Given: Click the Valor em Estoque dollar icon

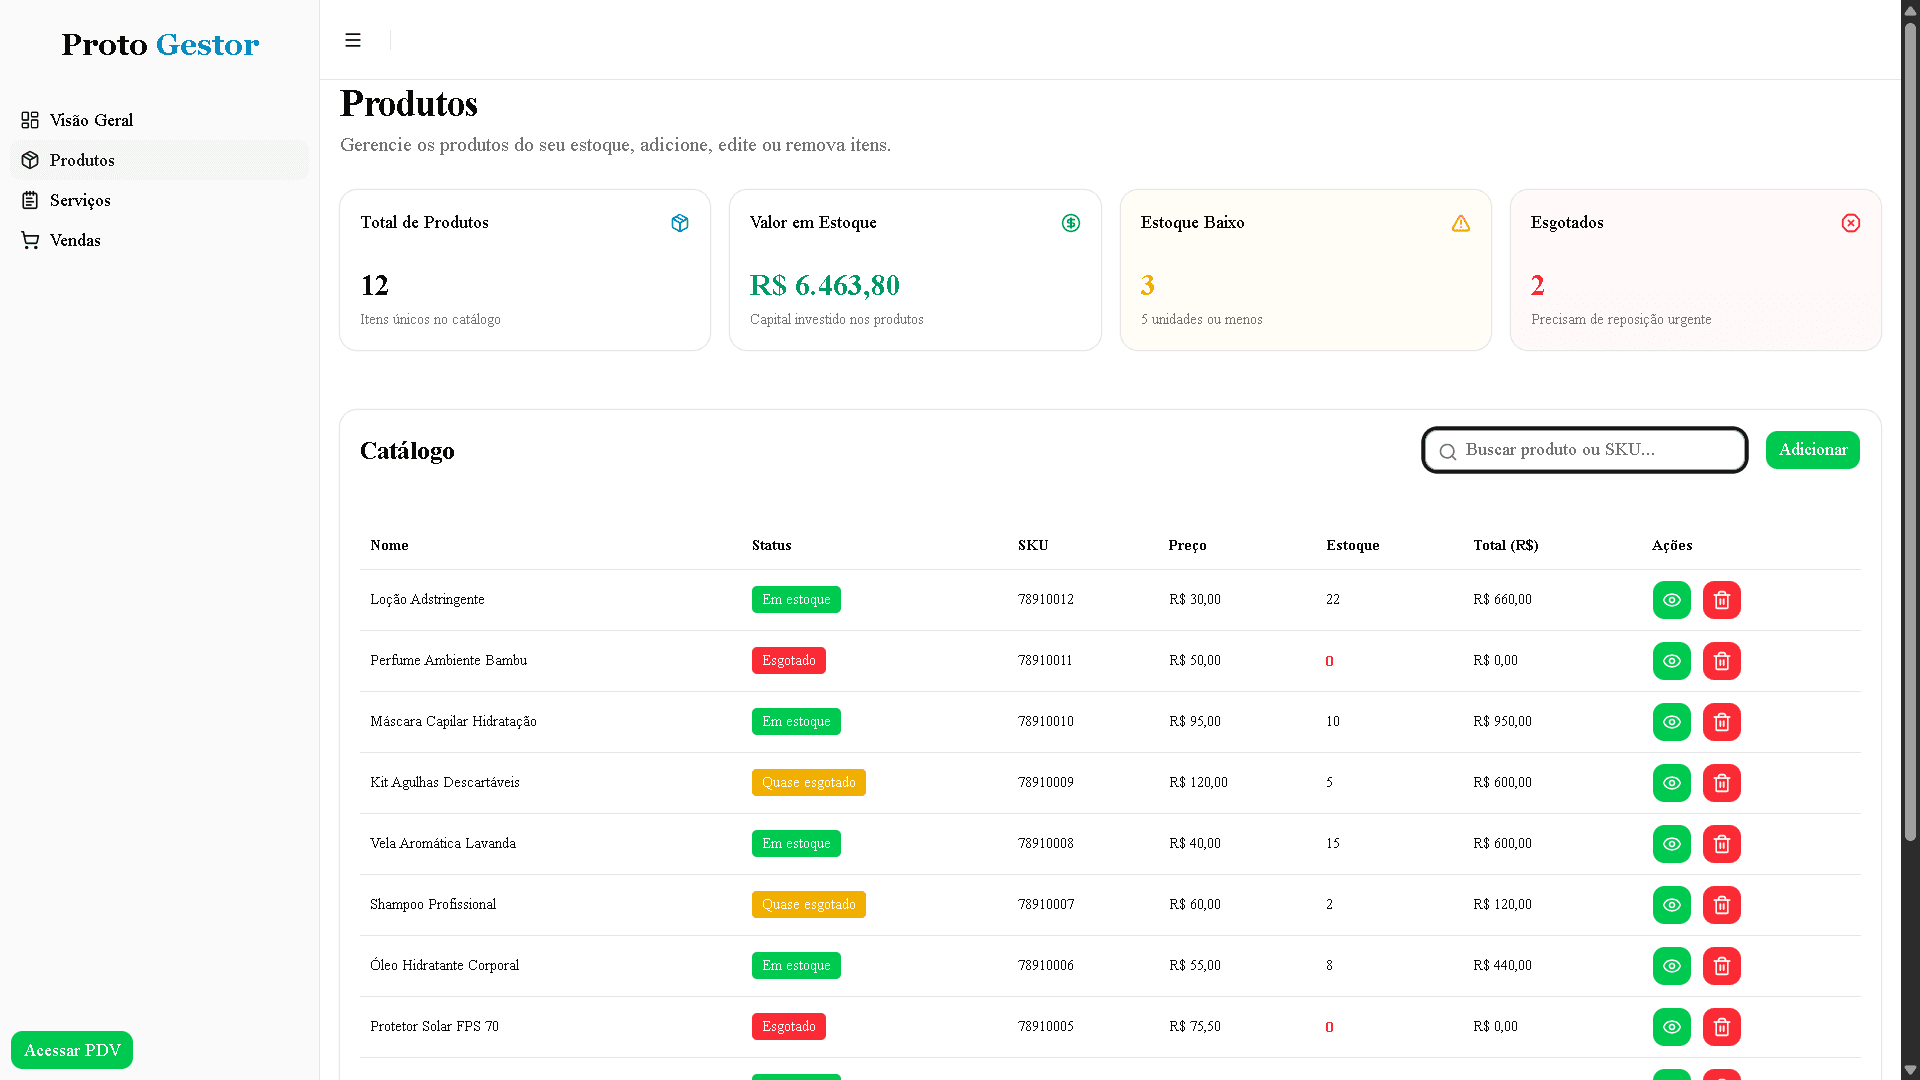Looking at the screenshot, I should [x=1070, y=223].
